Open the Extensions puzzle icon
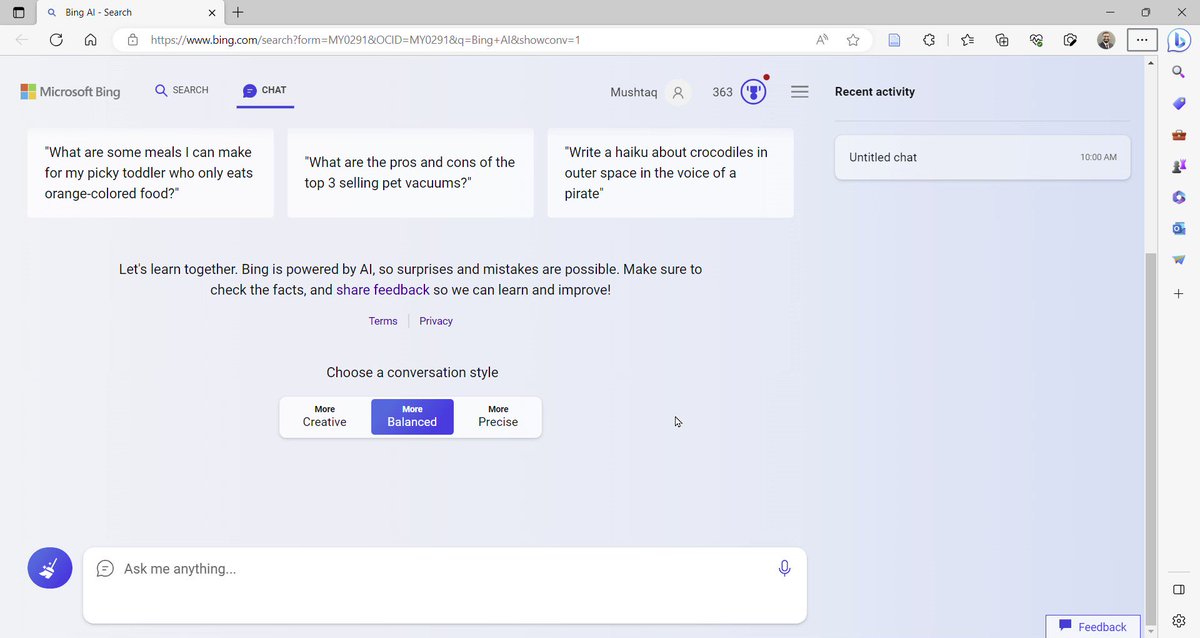 pos(929,40)
